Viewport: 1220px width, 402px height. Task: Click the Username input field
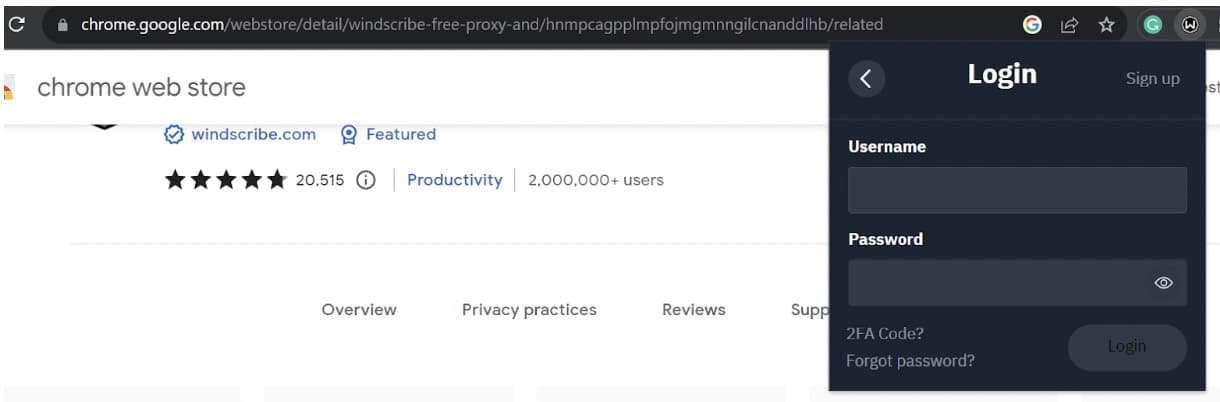[x=1017, y=190]
